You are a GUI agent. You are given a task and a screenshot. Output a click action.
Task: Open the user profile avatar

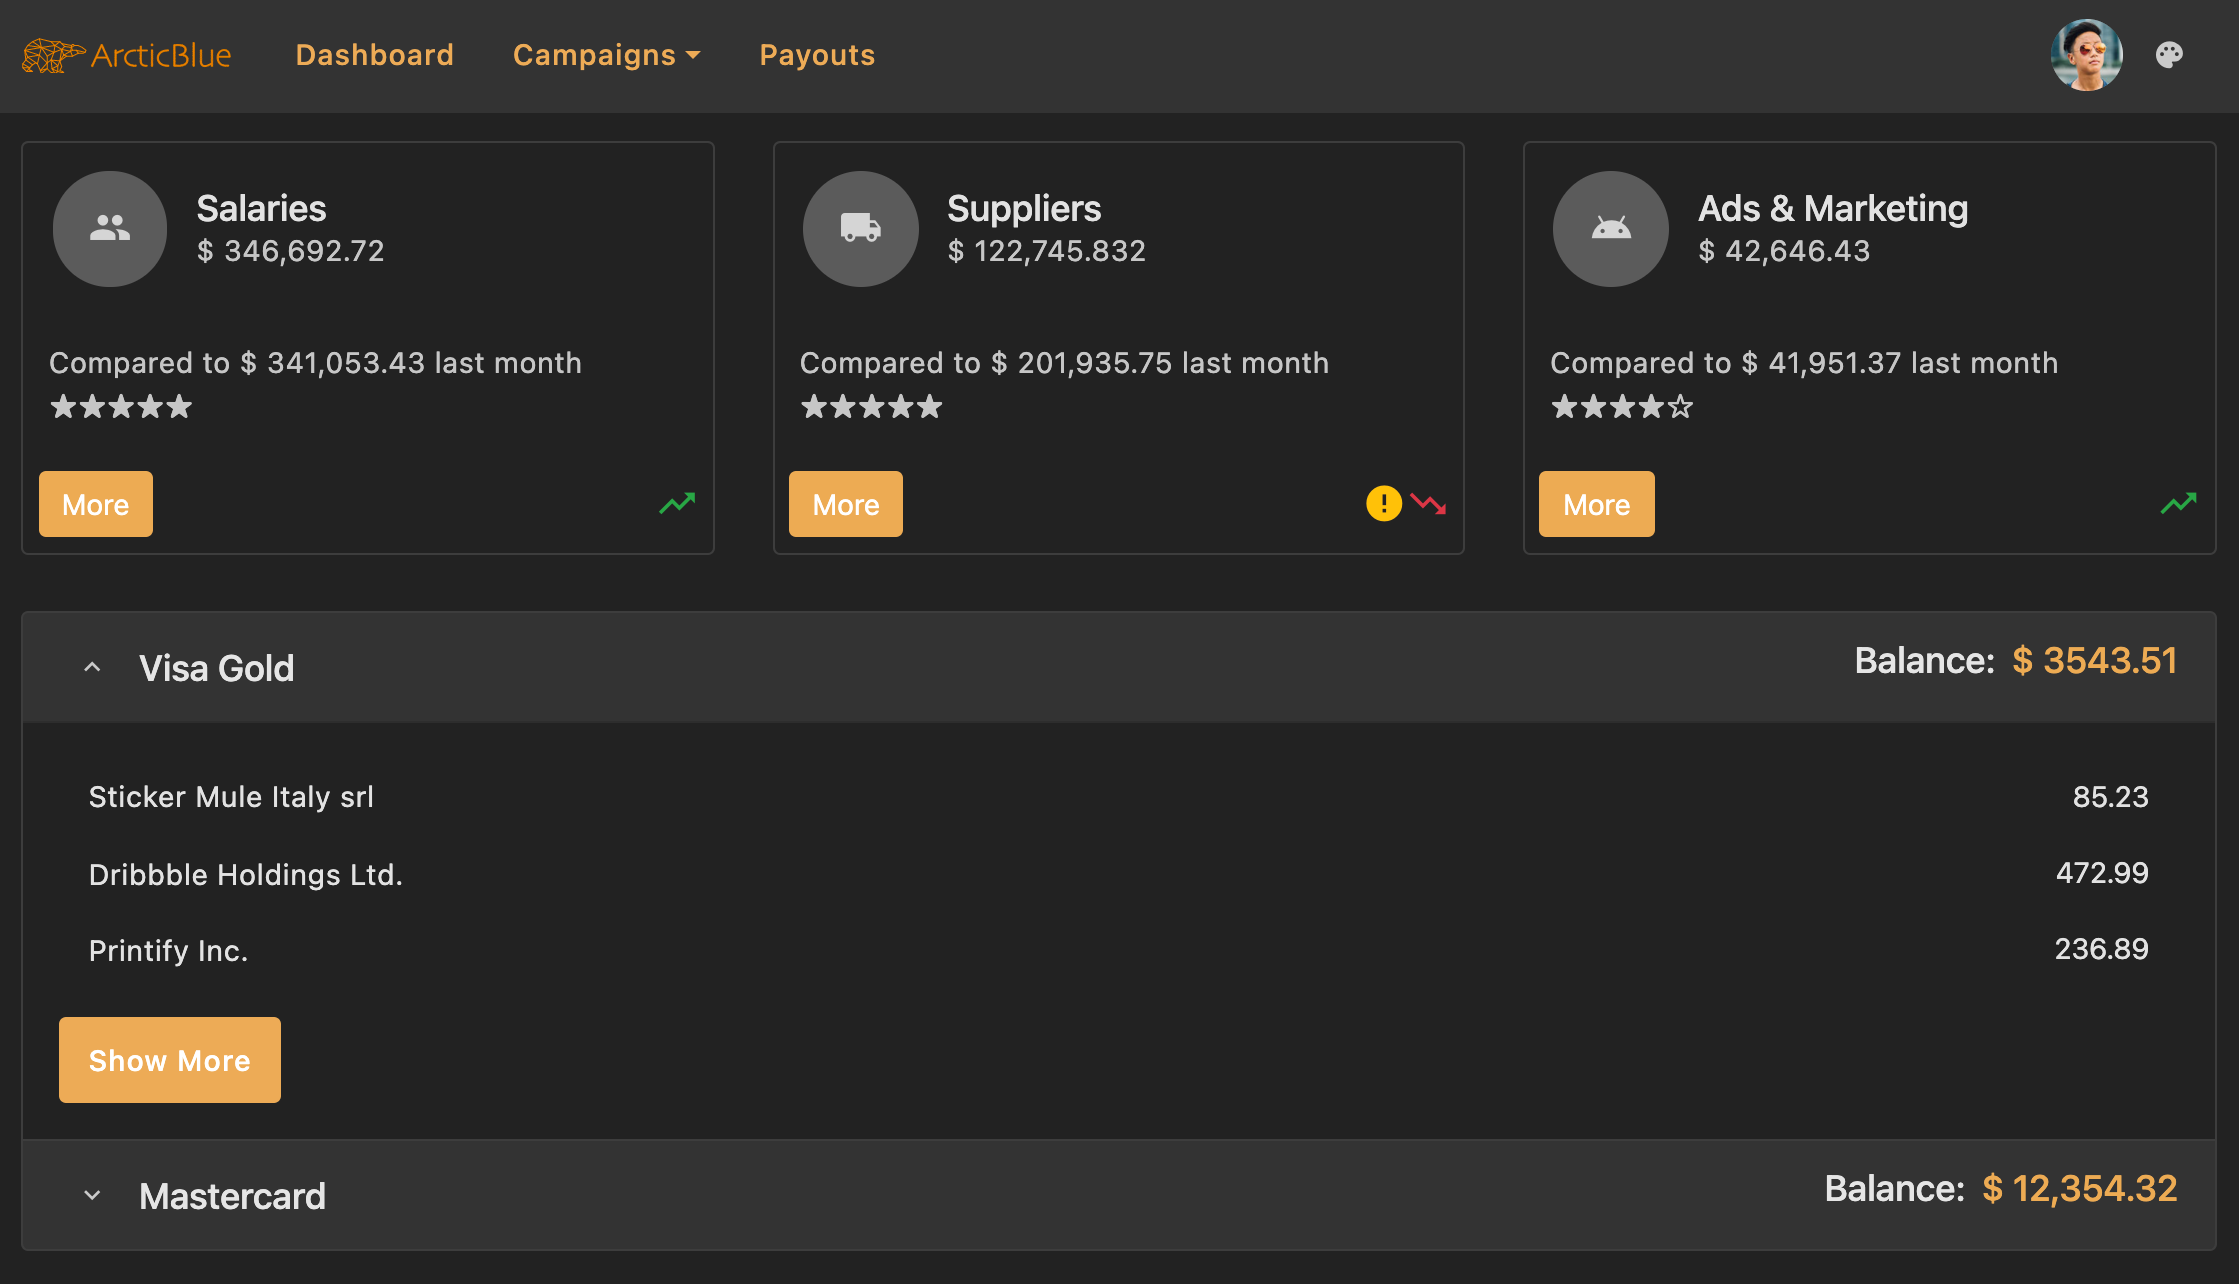coord(2086,55)
